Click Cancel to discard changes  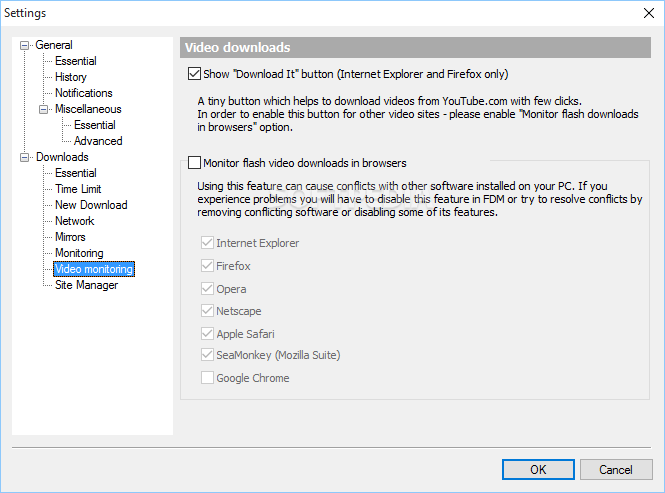click(x=616, y=470)
